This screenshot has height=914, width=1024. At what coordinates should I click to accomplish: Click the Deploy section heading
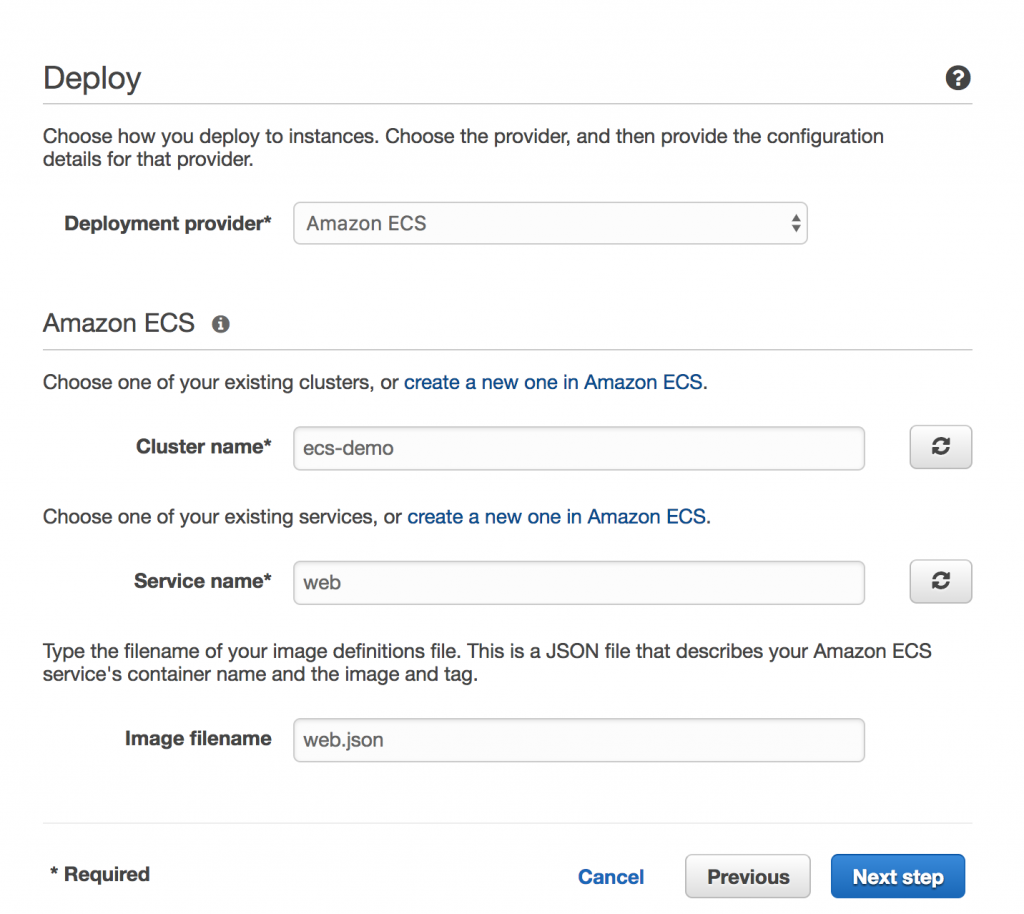92,78
